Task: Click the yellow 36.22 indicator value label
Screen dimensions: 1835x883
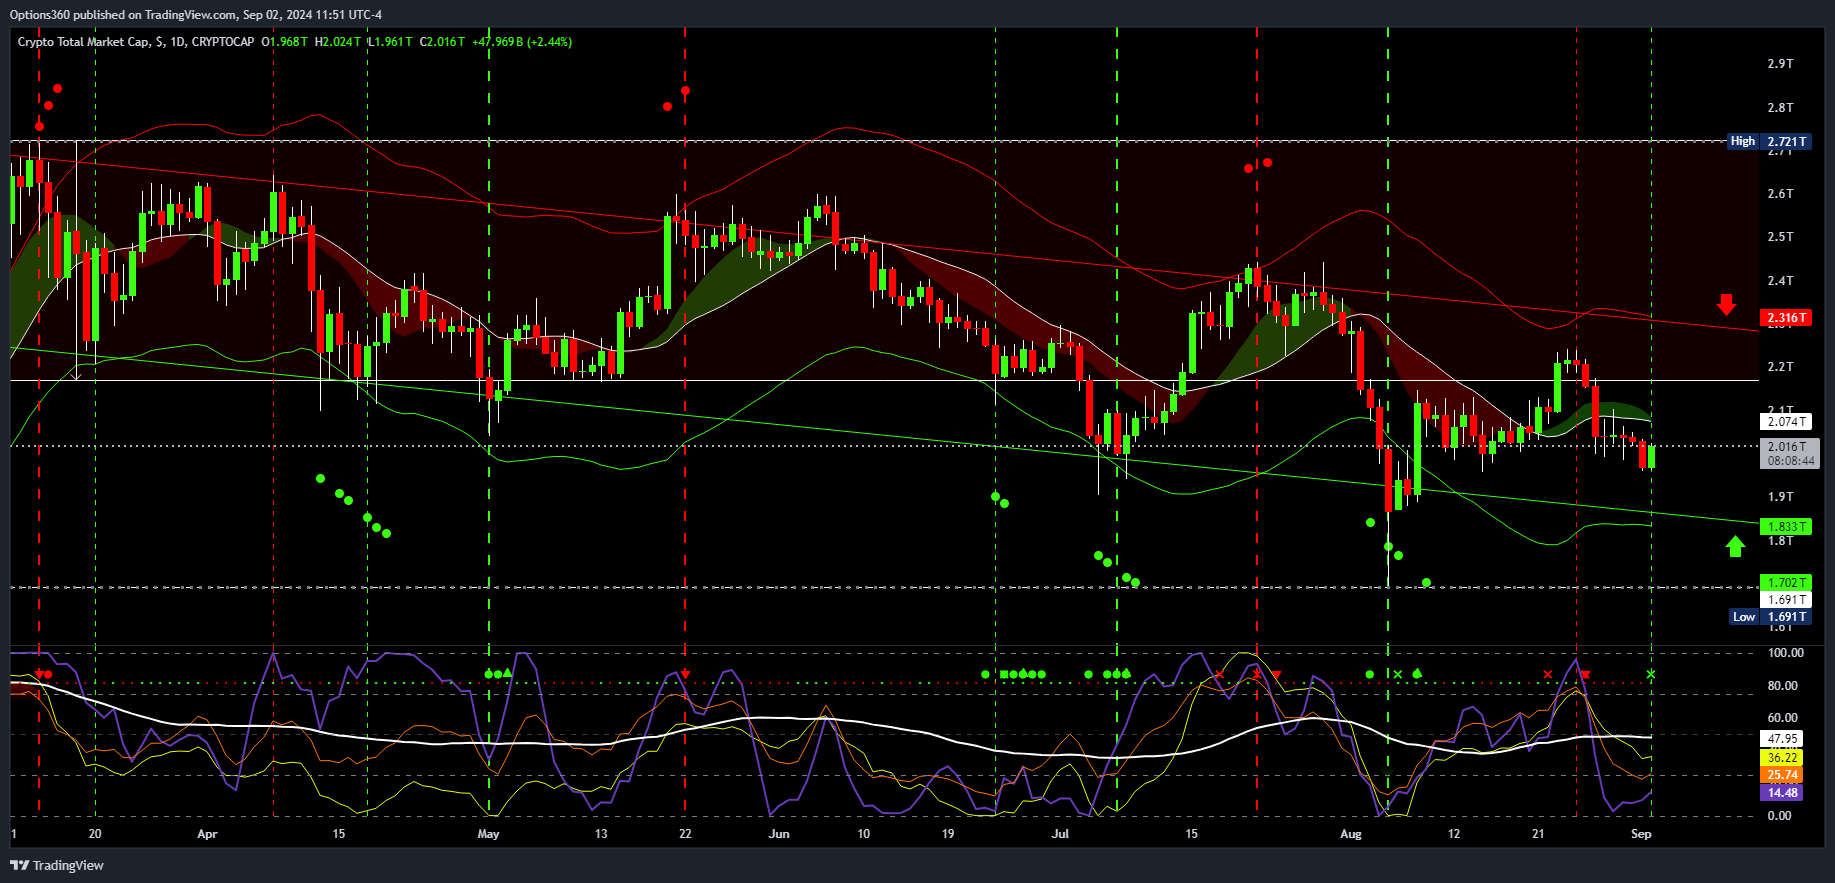Action: point(1782,757)
